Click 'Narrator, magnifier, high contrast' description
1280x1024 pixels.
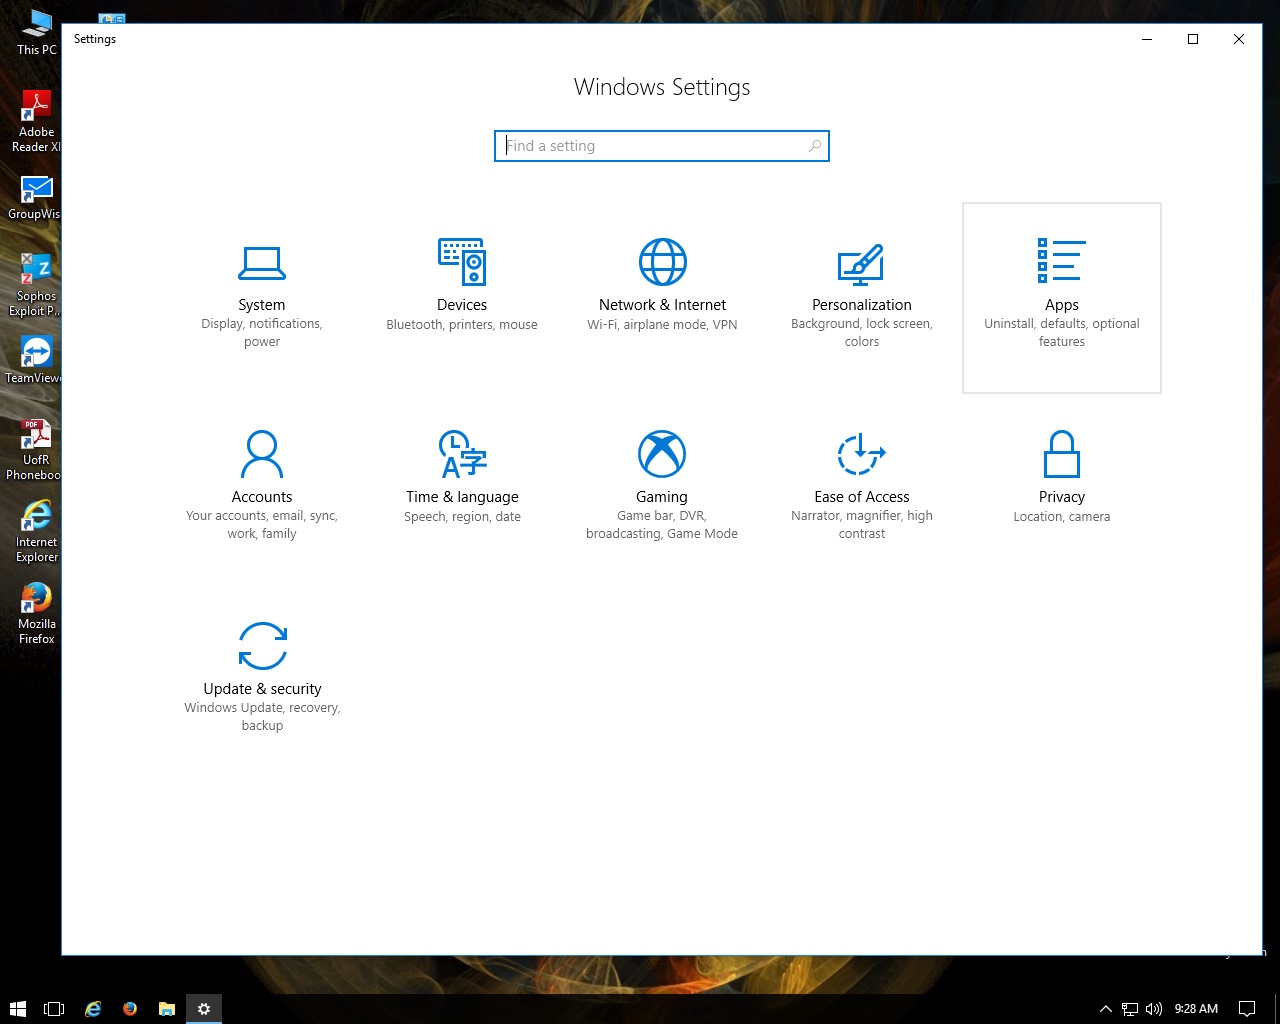coord(861,525)
